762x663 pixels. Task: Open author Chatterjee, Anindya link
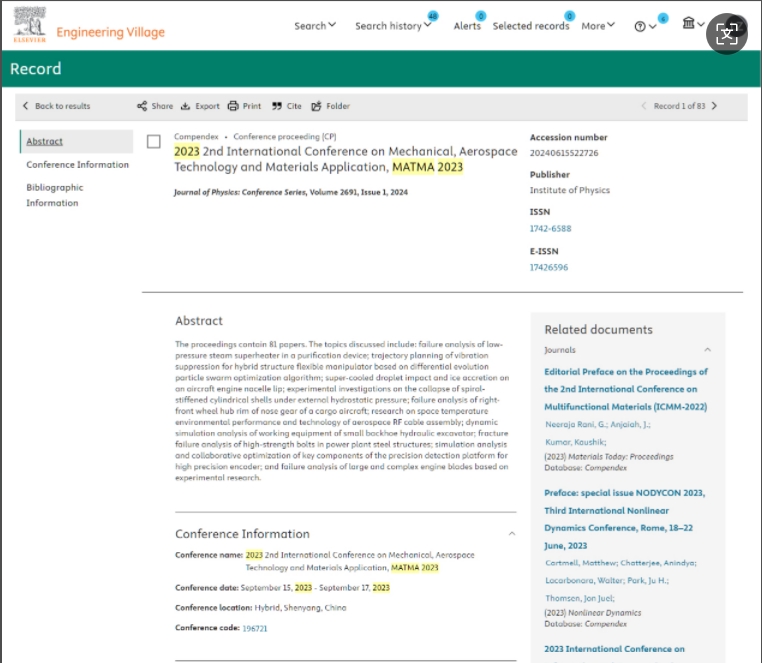[x=658, y=563]
